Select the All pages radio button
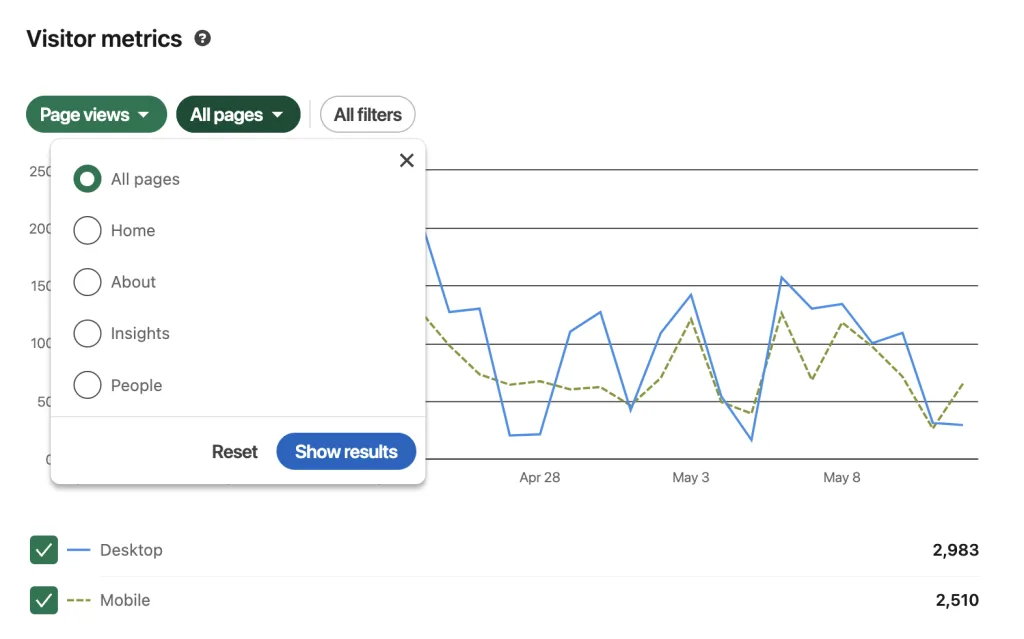Viewport: 1024px width, 639px height. coord(88,179)
